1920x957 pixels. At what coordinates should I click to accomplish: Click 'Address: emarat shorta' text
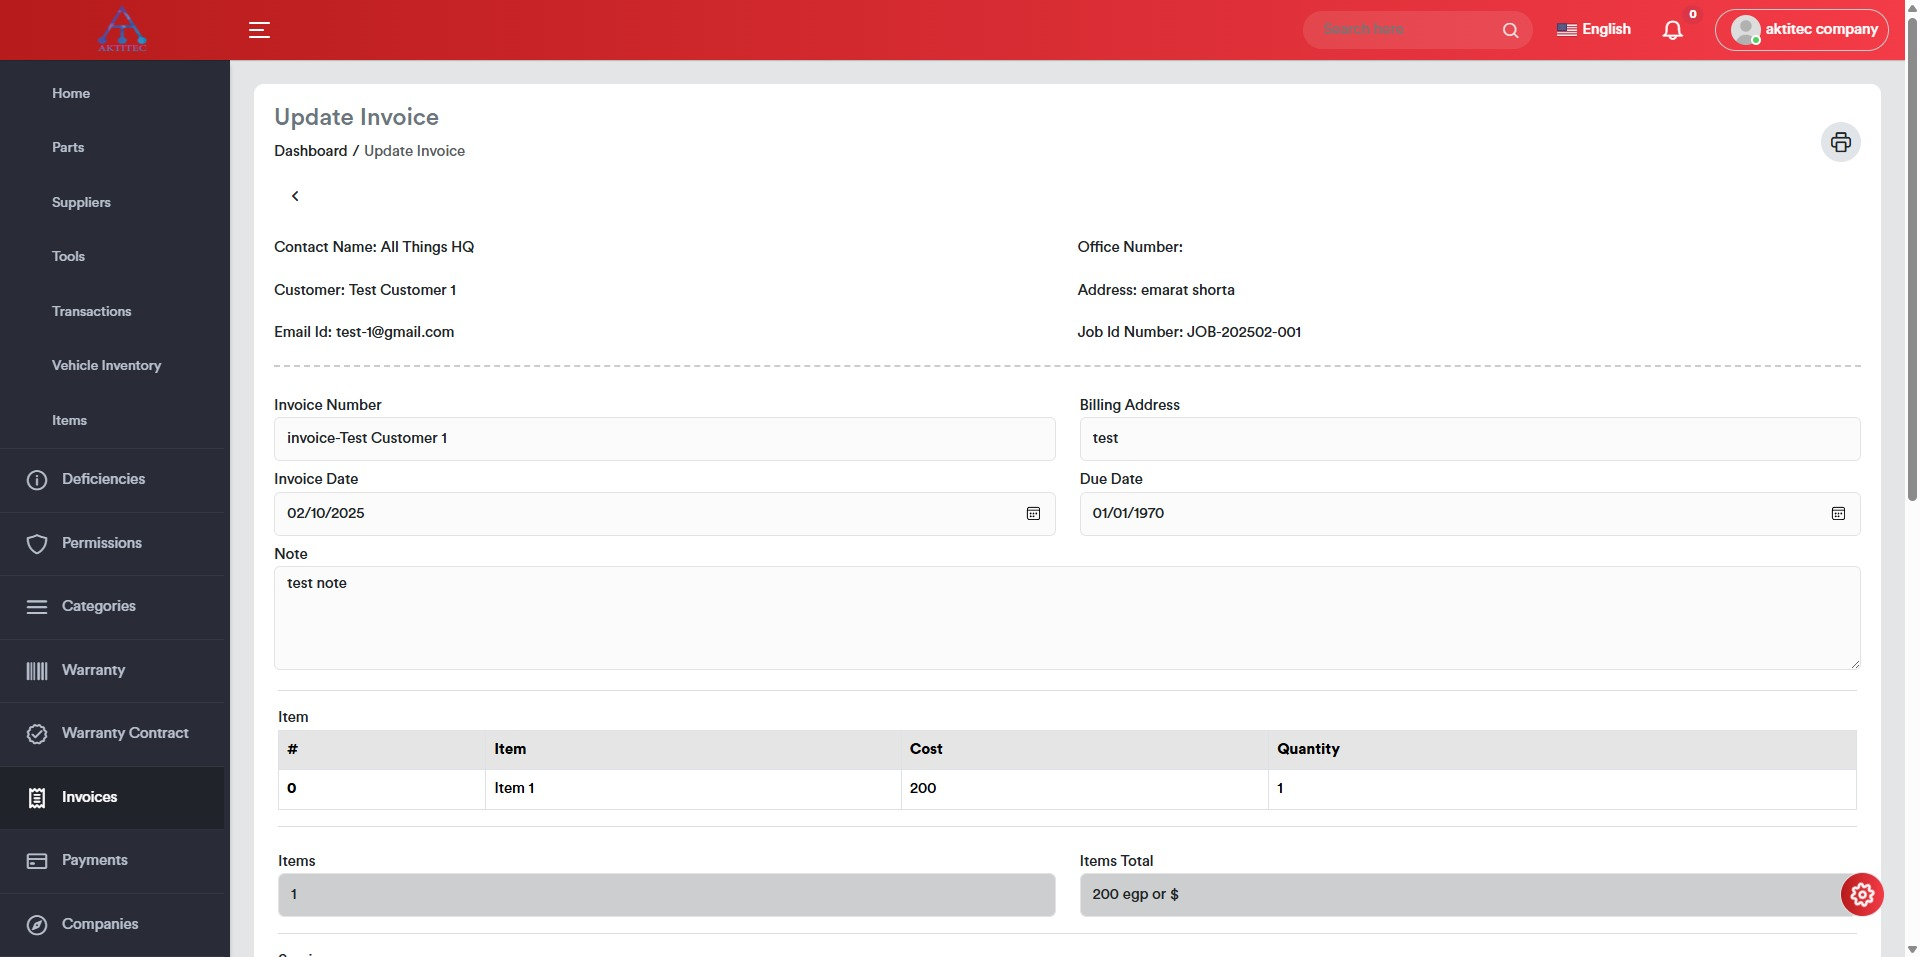[x=1156, y=290]
